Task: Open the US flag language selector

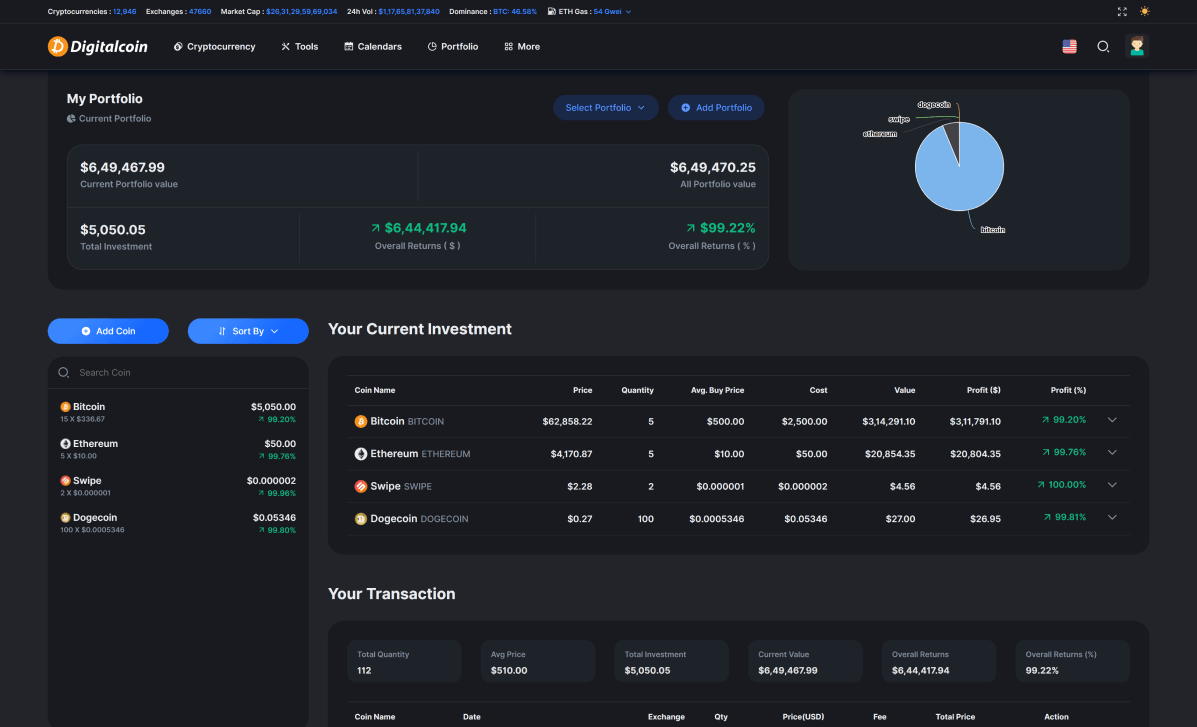Action: point(1070,47)
